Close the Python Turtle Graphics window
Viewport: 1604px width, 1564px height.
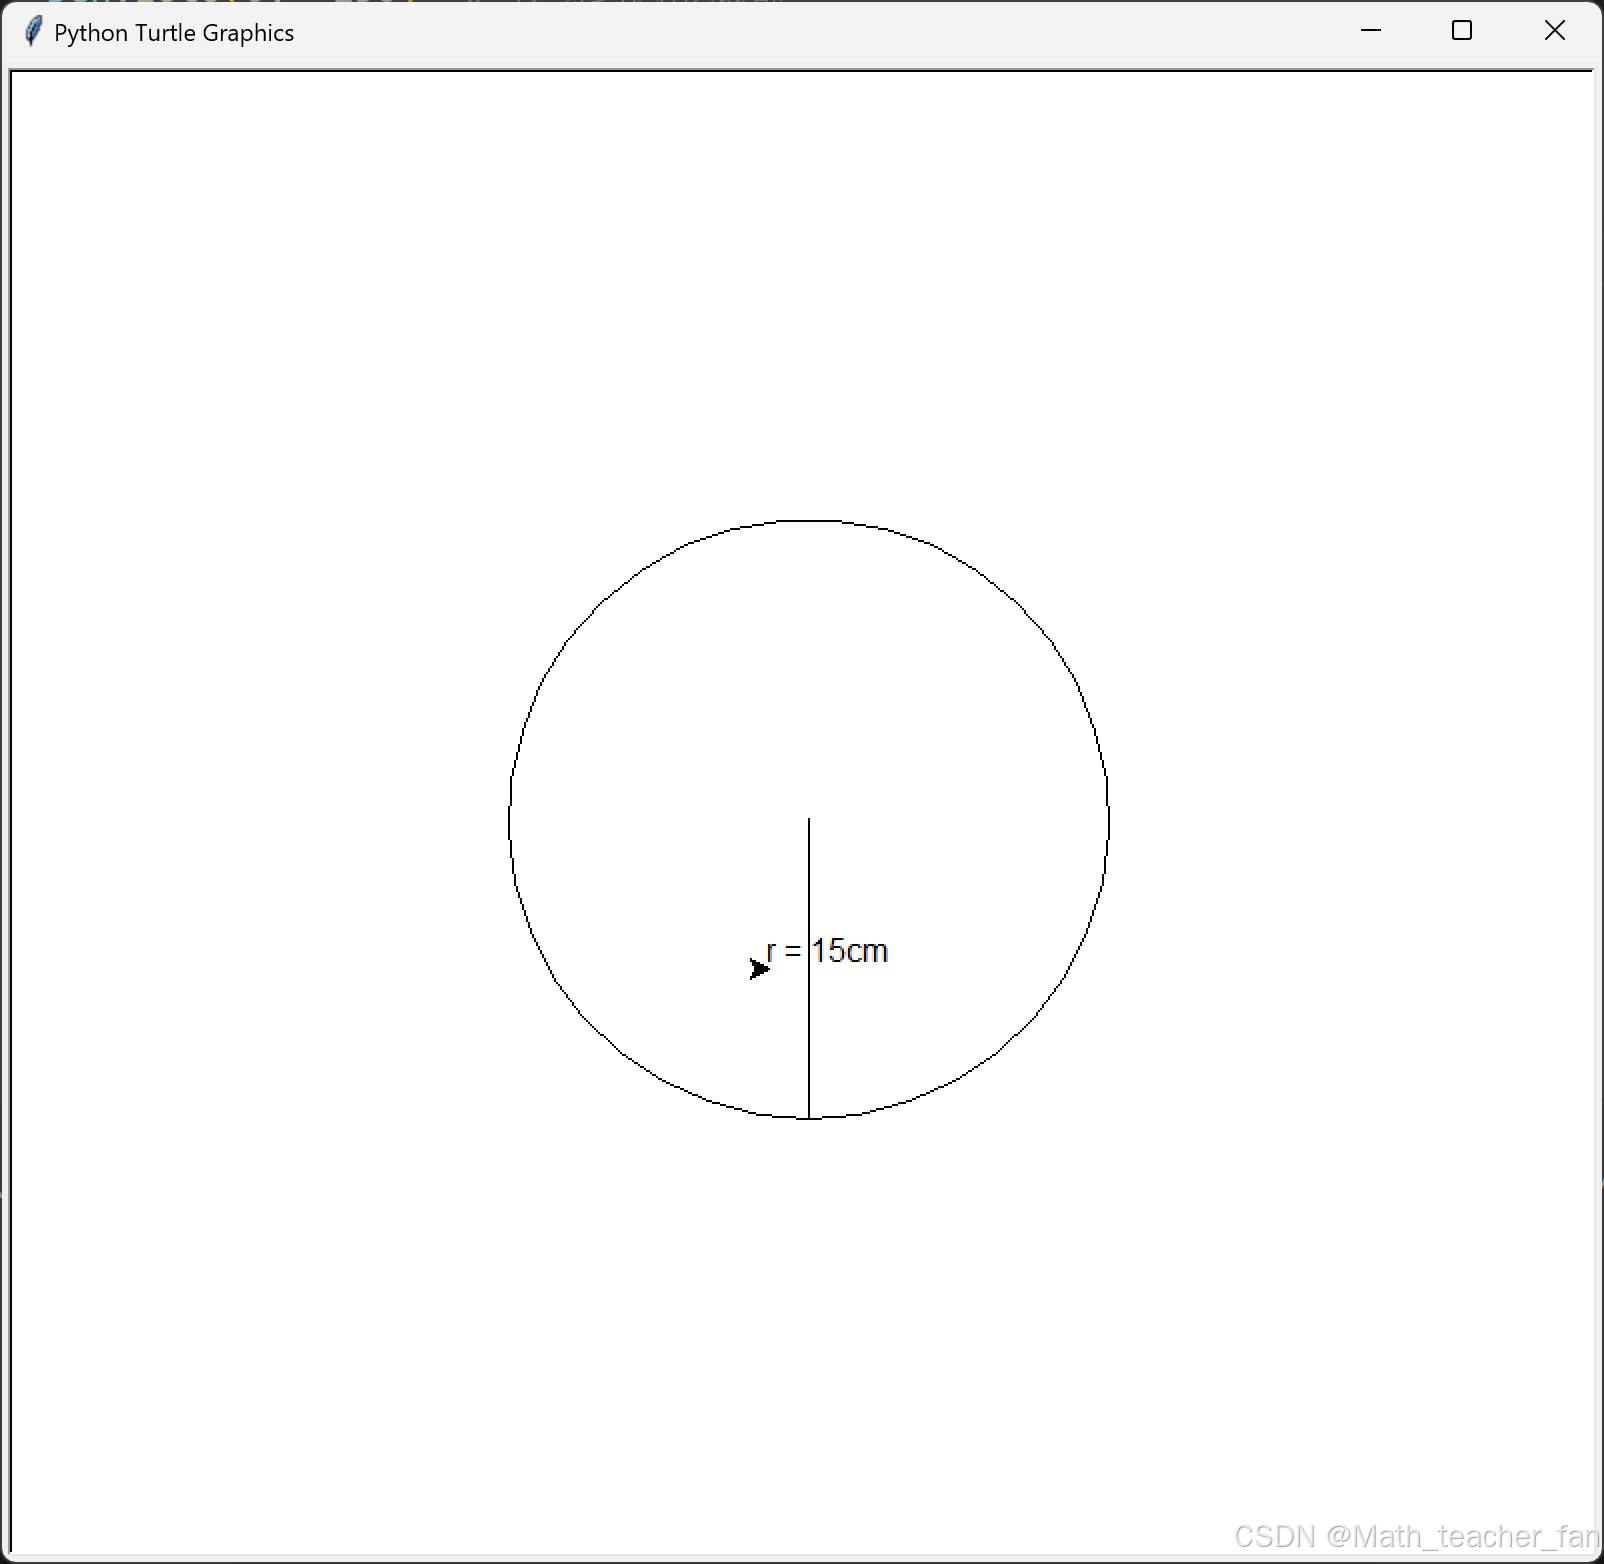point(1554,31)
